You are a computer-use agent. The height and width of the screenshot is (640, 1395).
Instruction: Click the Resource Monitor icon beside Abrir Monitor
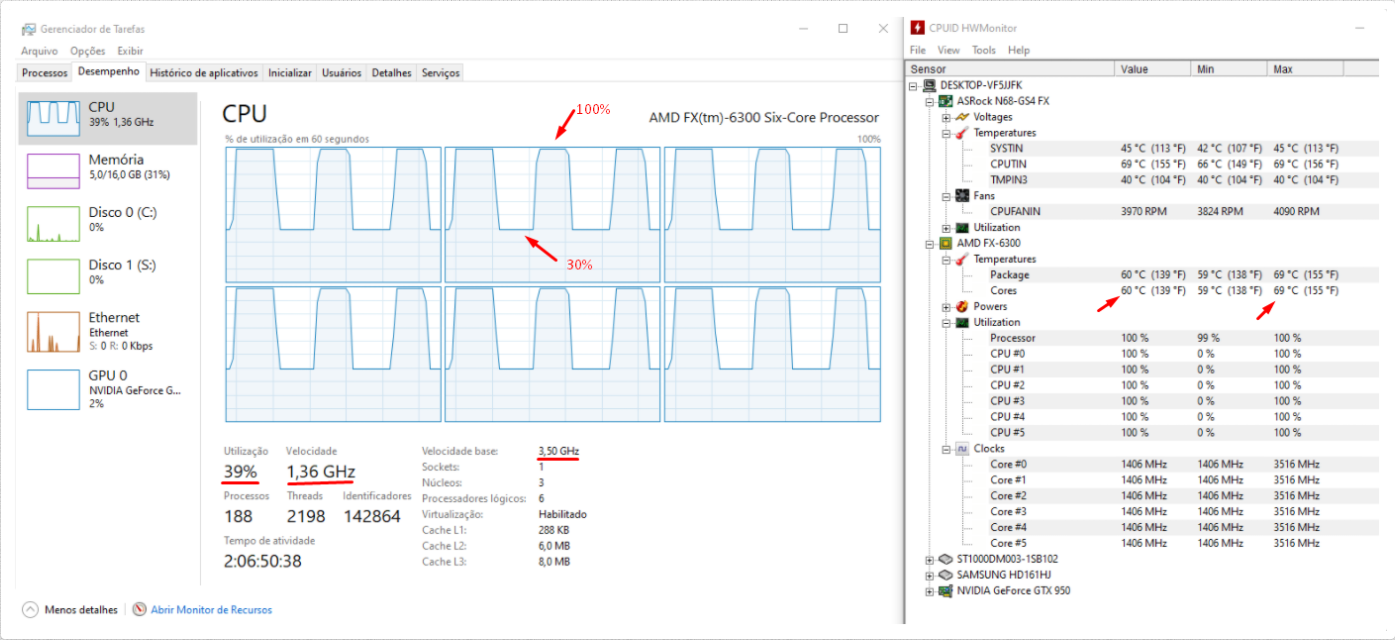(140, 609)
